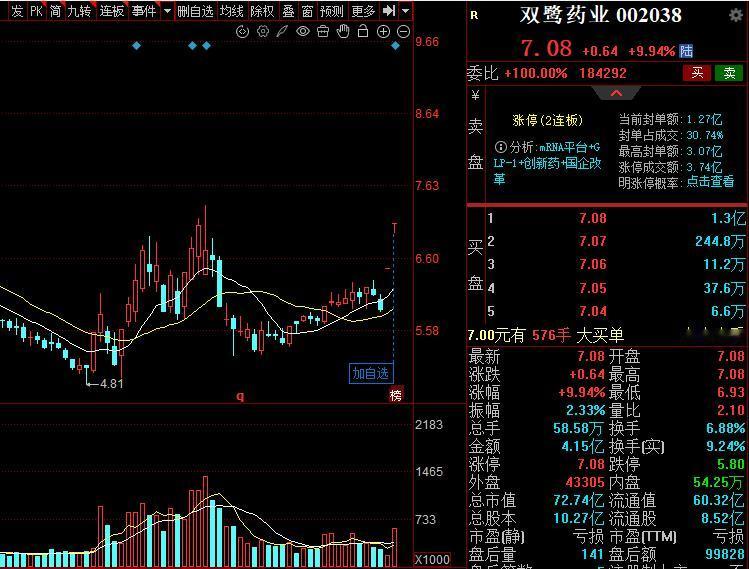The image size is (749, 569).
Task: Click rightmost blue diamond event marker
Action: coord(396,46)
